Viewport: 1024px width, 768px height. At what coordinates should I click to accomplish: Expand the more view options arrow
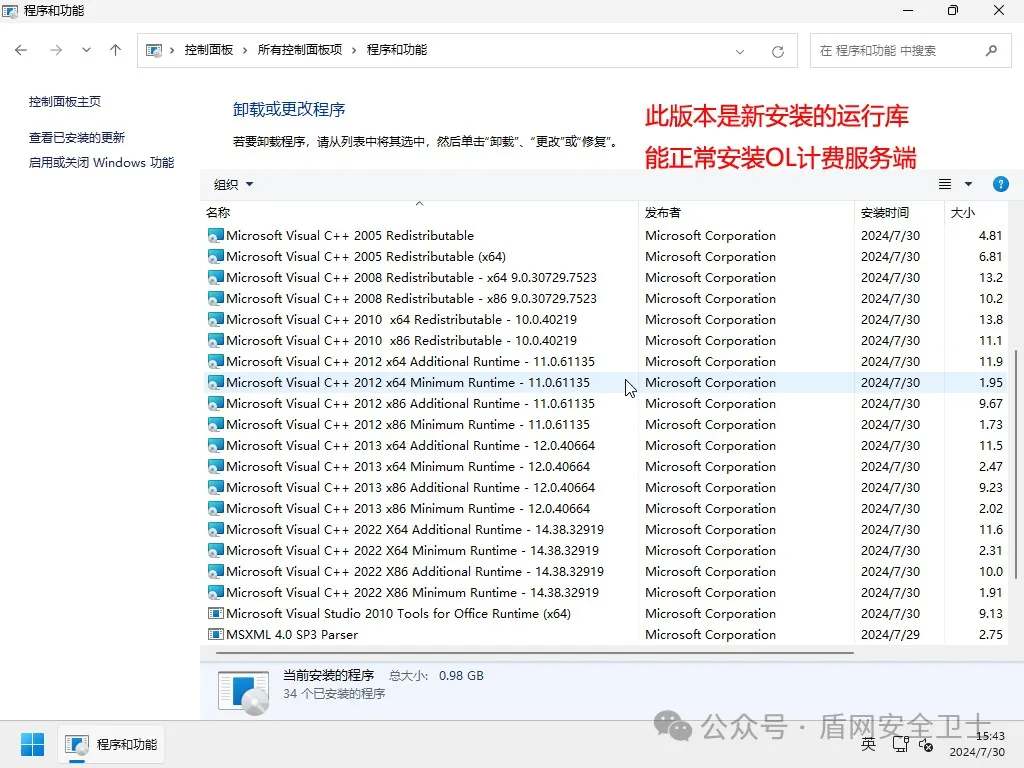pyautogui.click(x=968, y=184)
